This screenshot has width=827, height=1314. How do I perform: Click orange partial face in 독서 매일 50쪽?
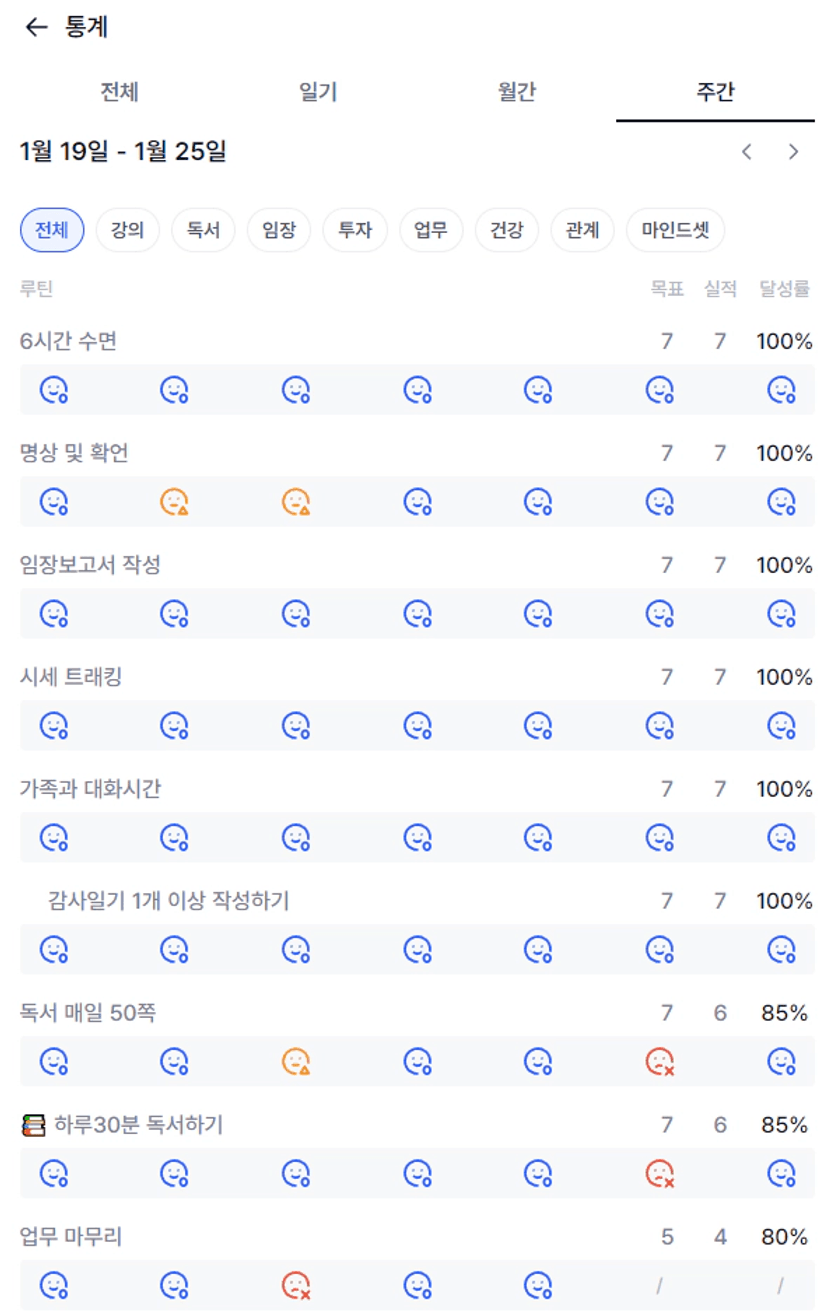tap(296, 1061)
